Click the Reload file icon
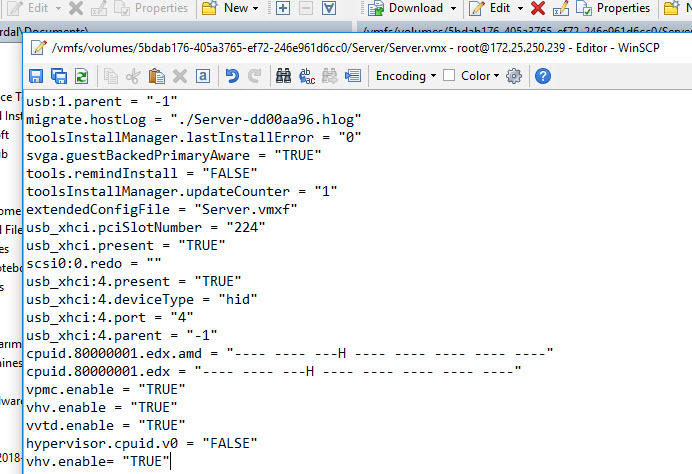This screenshot has height=474, width=692. tap(81, 76)
